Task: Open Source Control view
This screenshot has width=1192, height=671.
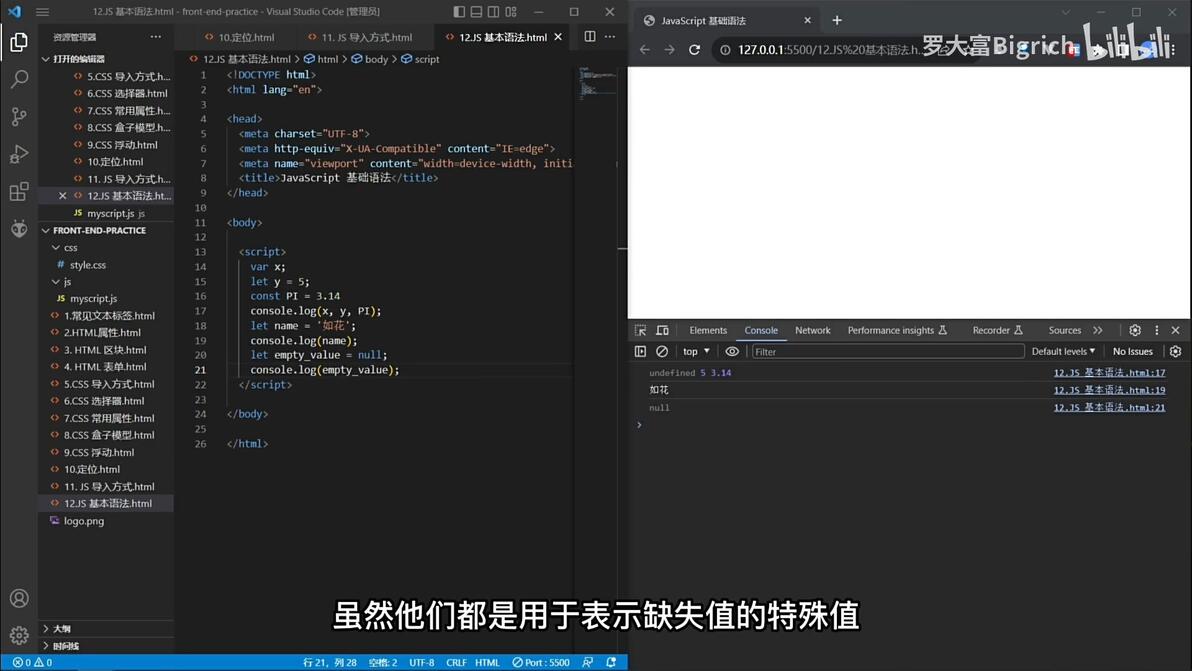Action: tap(19, 116)
